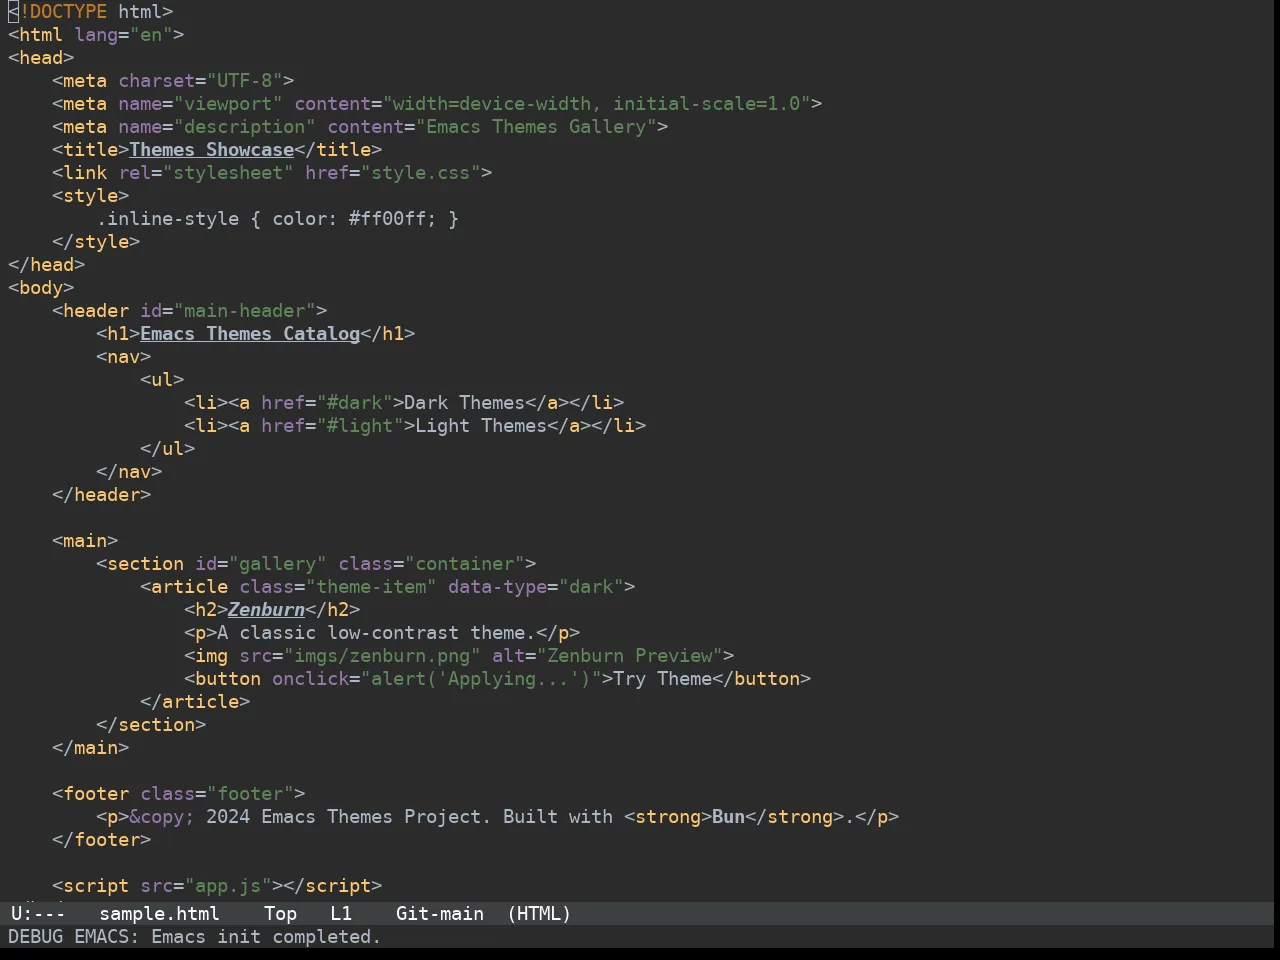Click the underlined 'Zenburn' h2 text
Viewport: 1280px width, 960px height.
(x=266, y=610)
